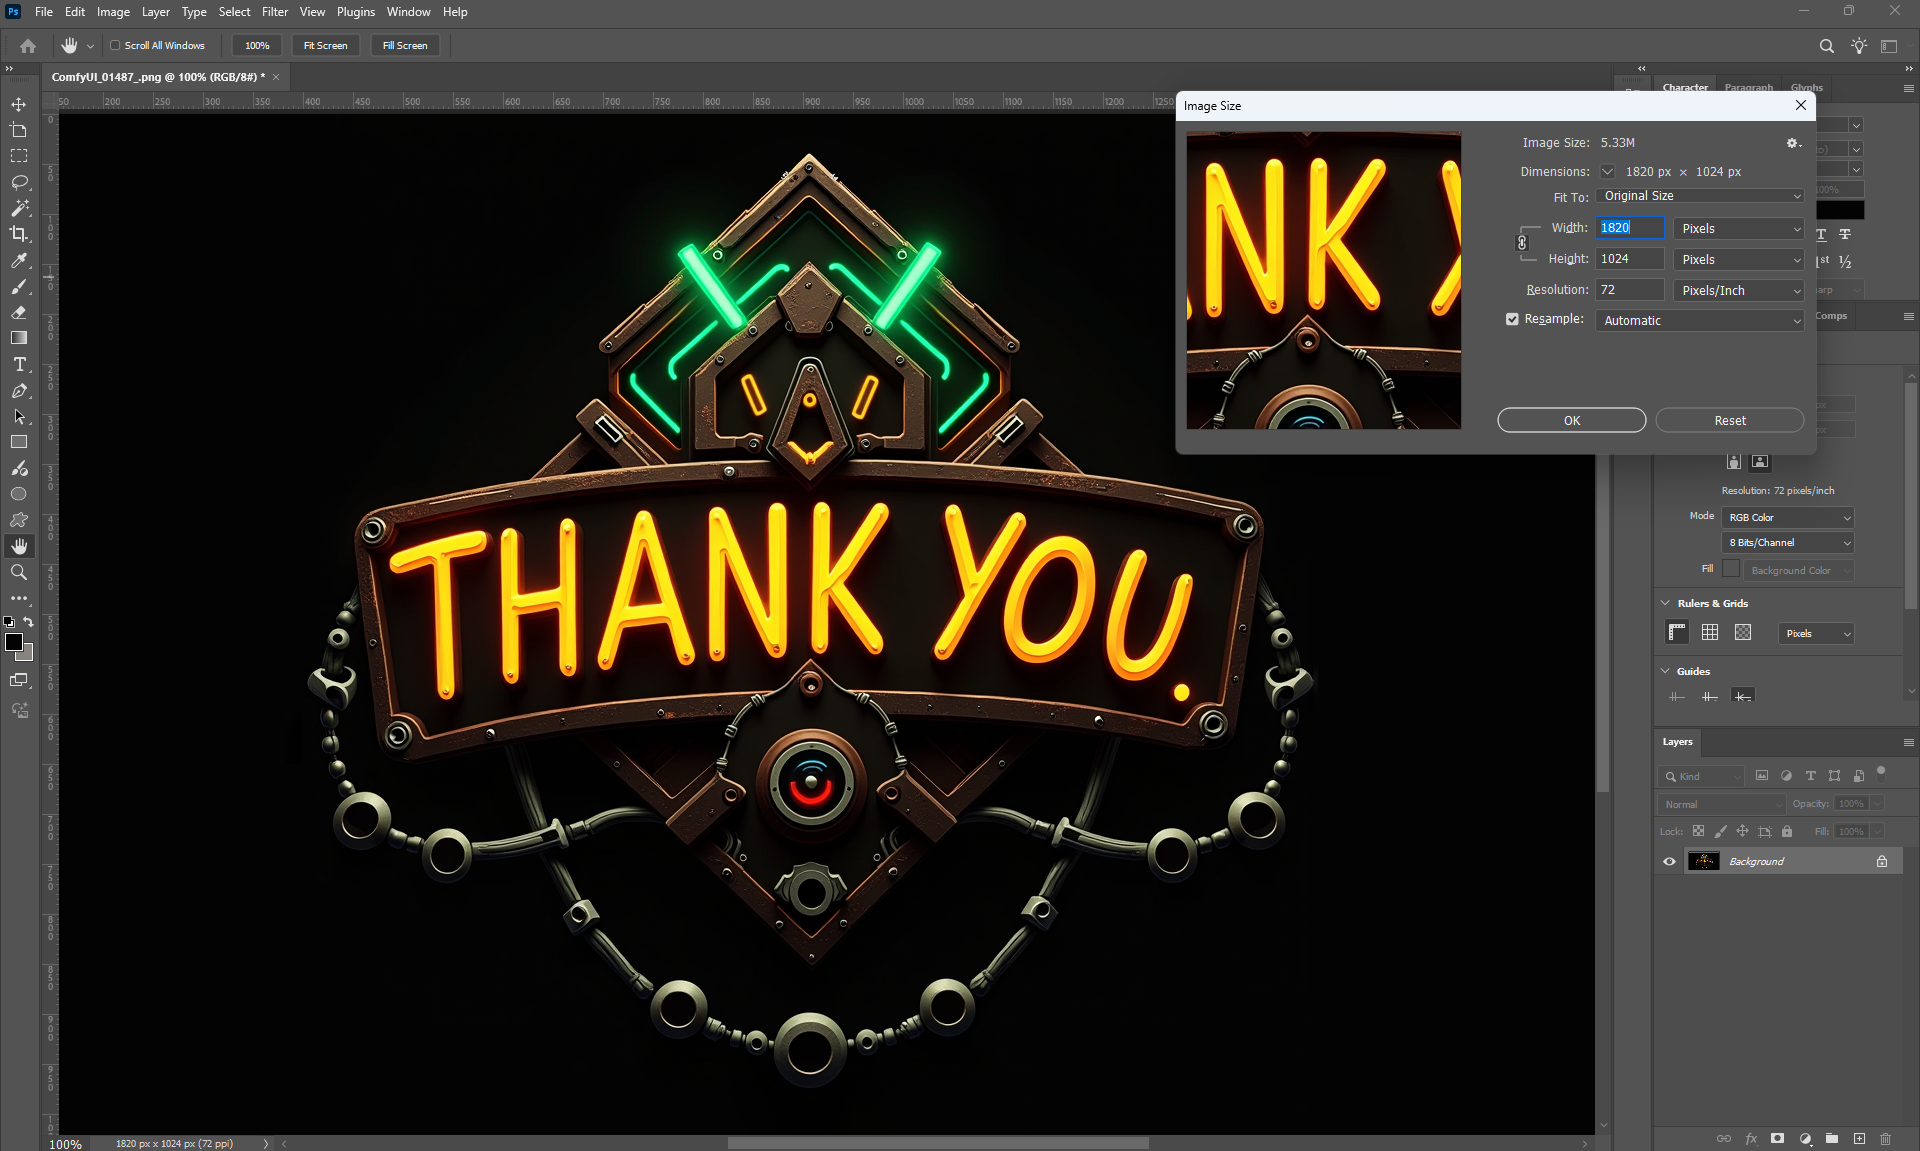
Task: Enable Scroll All Windows checkbox
Action: 115,45
